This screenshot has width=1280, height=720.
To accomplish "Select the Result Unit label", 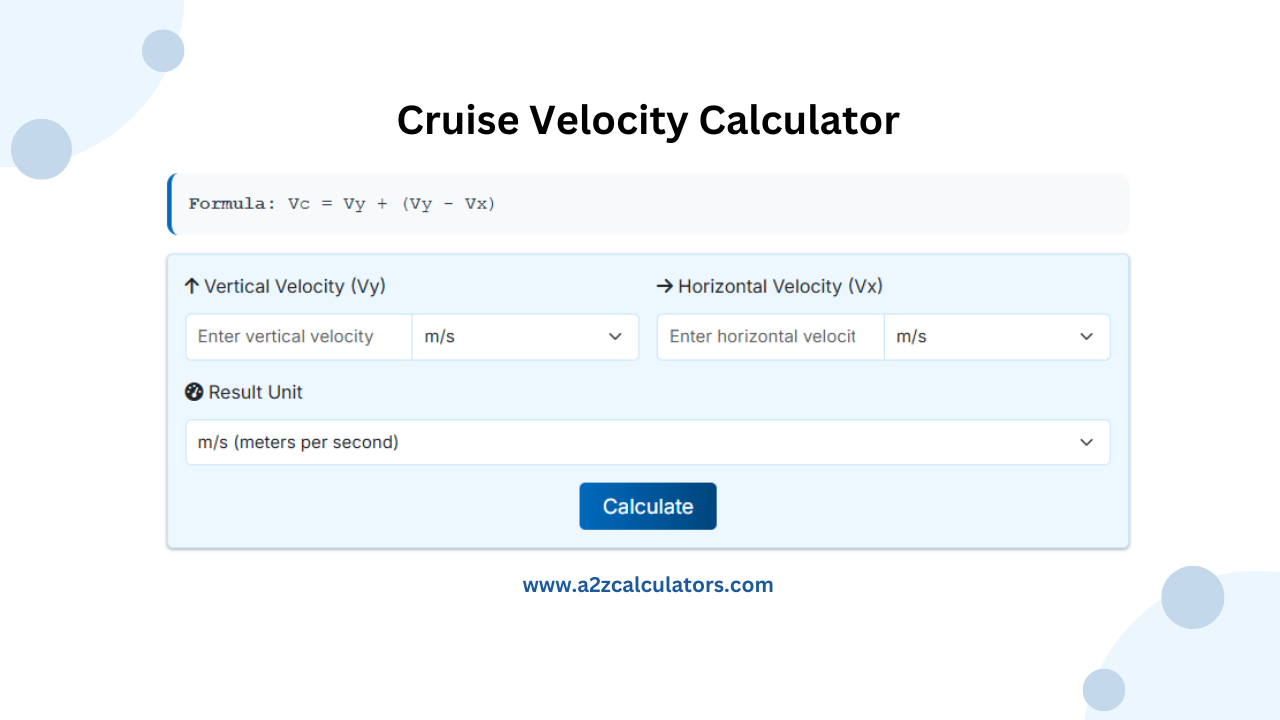I will [x=255, y=392].
